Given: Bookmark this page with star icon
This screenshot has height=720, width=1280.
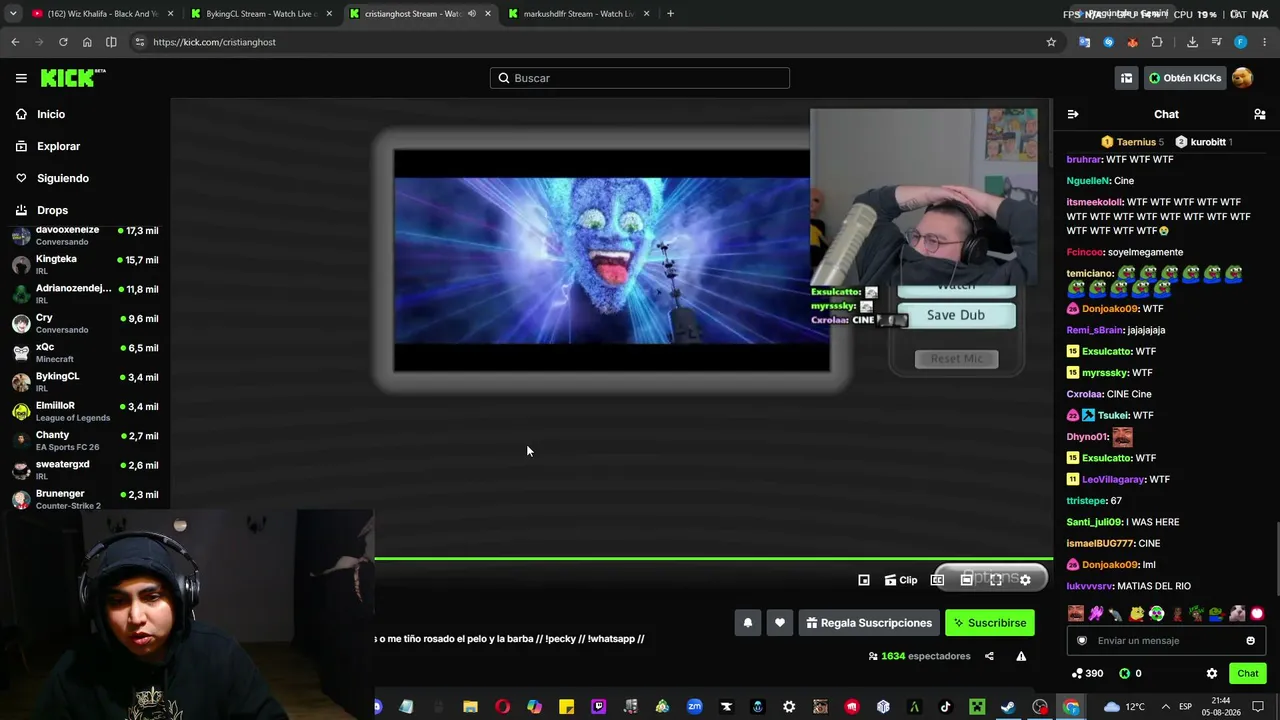Looking at the screenshot, I should [1051, 42].
